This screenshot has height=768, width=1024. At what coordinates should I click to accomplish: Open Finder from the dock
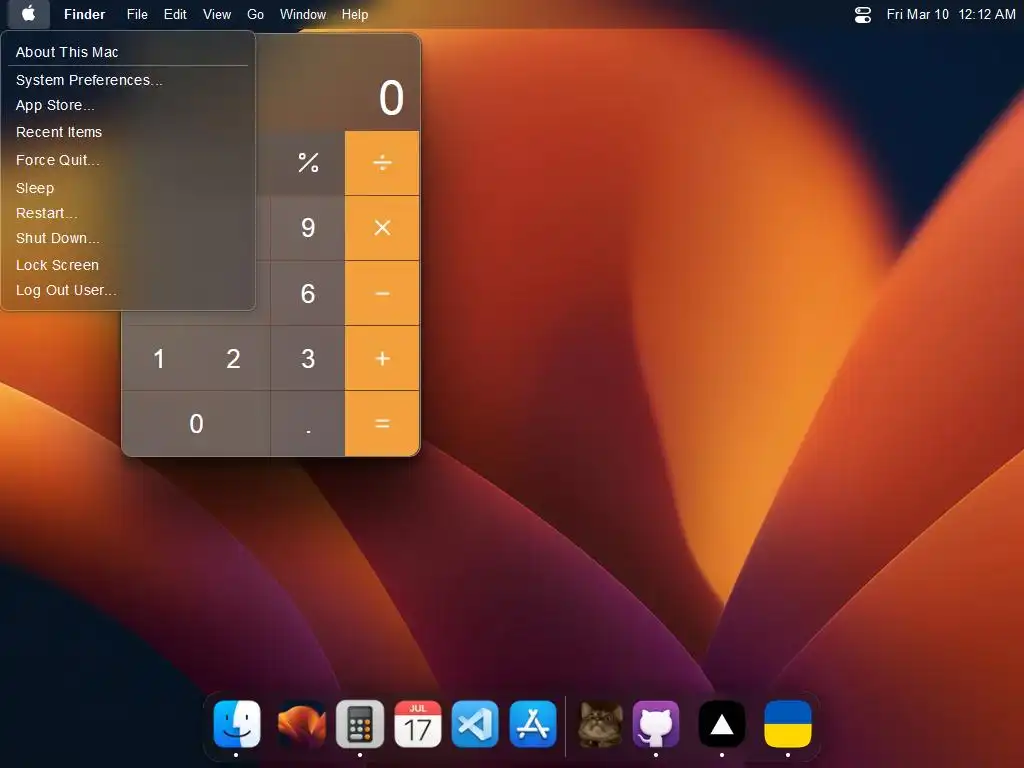click(236, 724)
